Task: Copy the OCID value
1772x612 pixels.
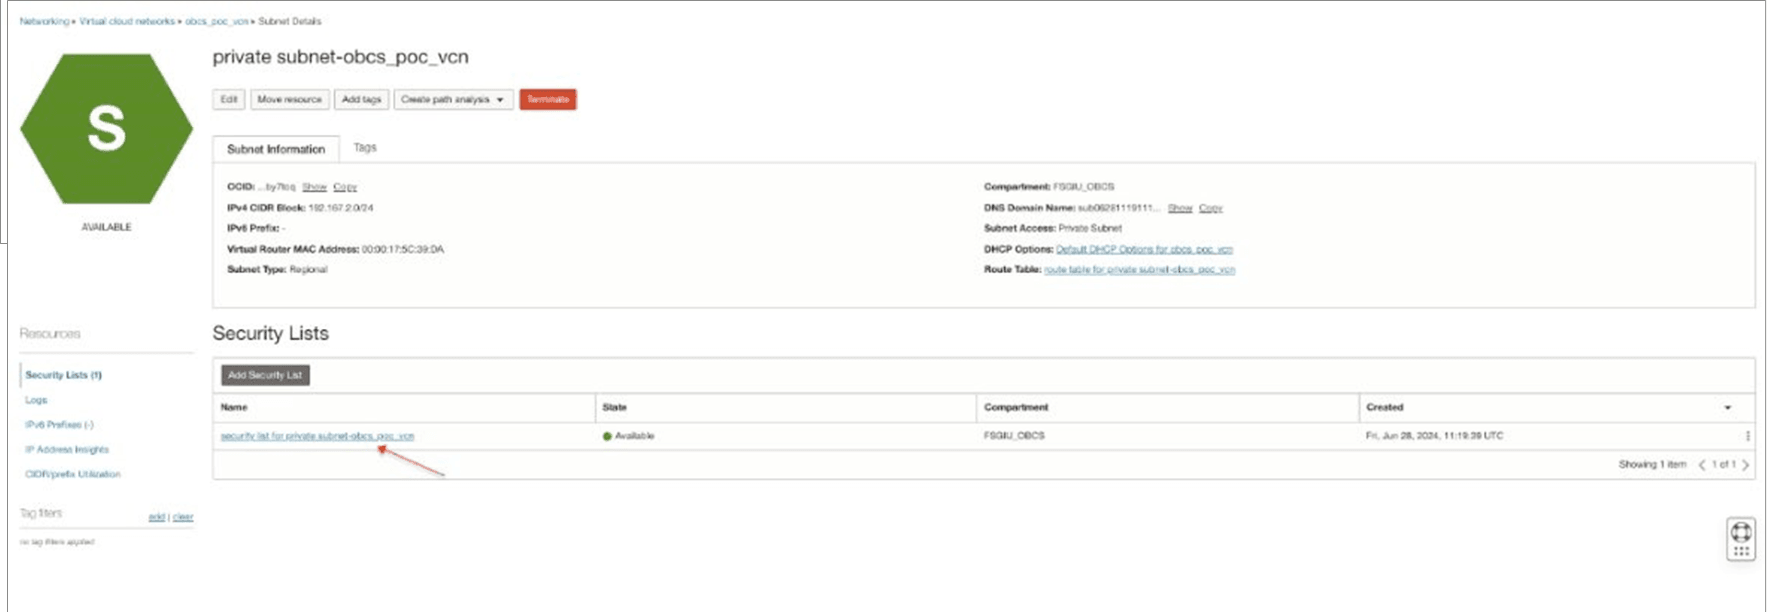Action: [x=345, y=187]
